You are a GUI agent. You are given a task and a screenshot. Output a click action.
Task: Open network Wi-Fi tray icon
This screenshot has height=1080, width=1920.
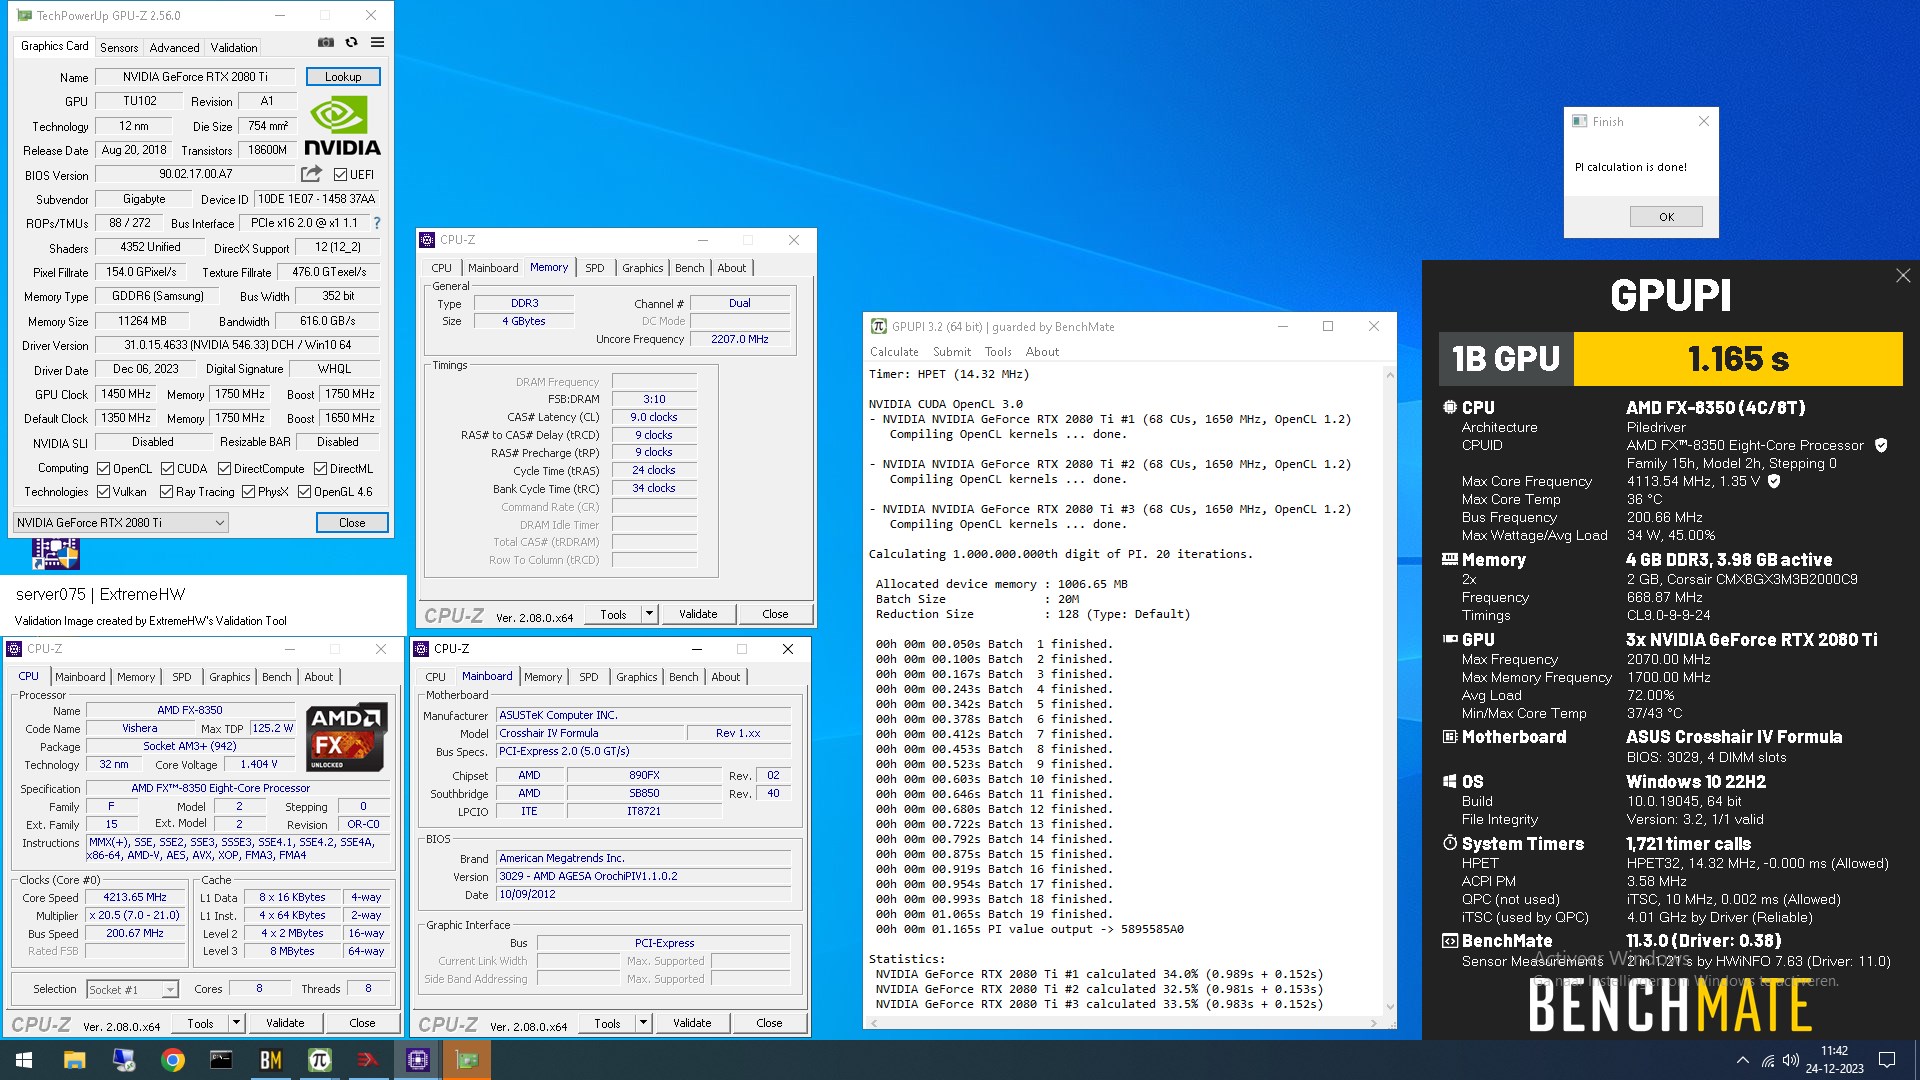click(1768, 1060)
